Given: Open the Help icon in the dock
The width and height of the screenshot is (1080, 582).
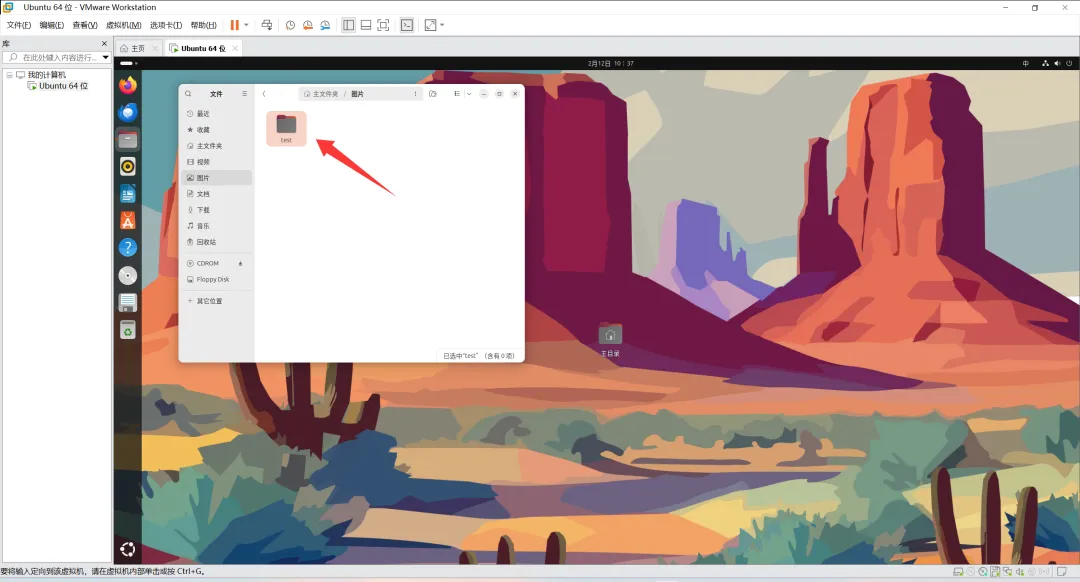Looking at the screenshot, I should [x=127, y=248].
